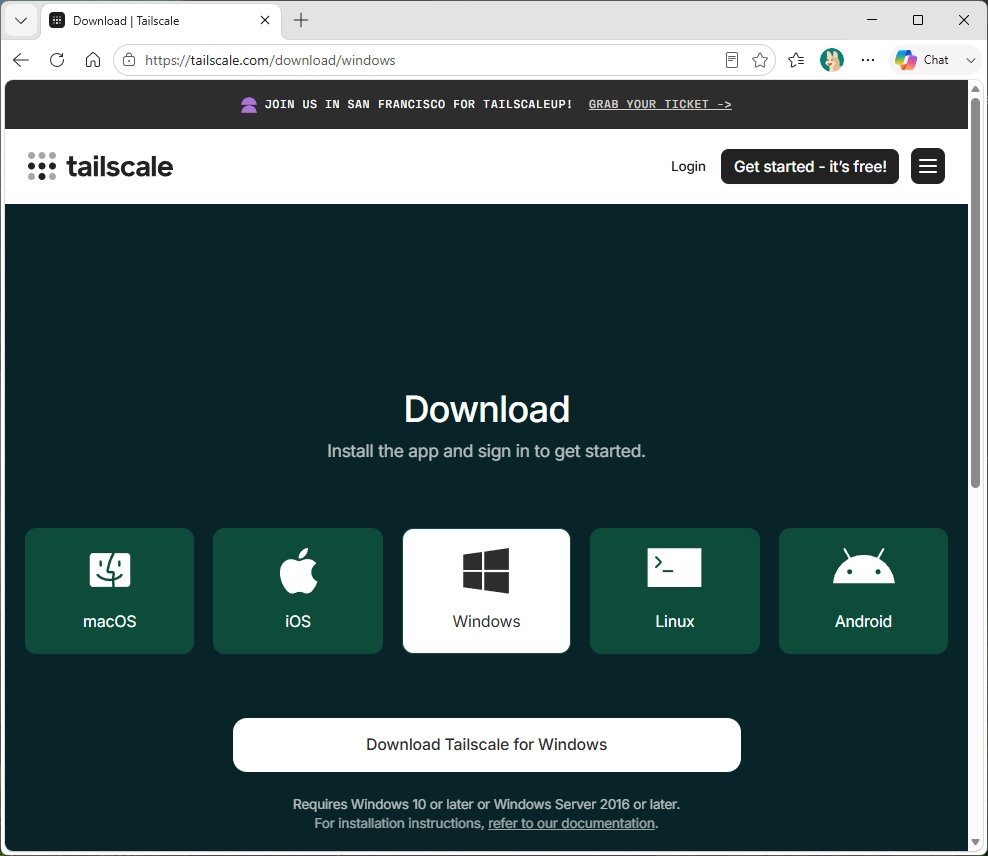This screenshot has width=988, height=856.
Task: Click the scrollbar down arrow
Action: [x=975, y=842]
